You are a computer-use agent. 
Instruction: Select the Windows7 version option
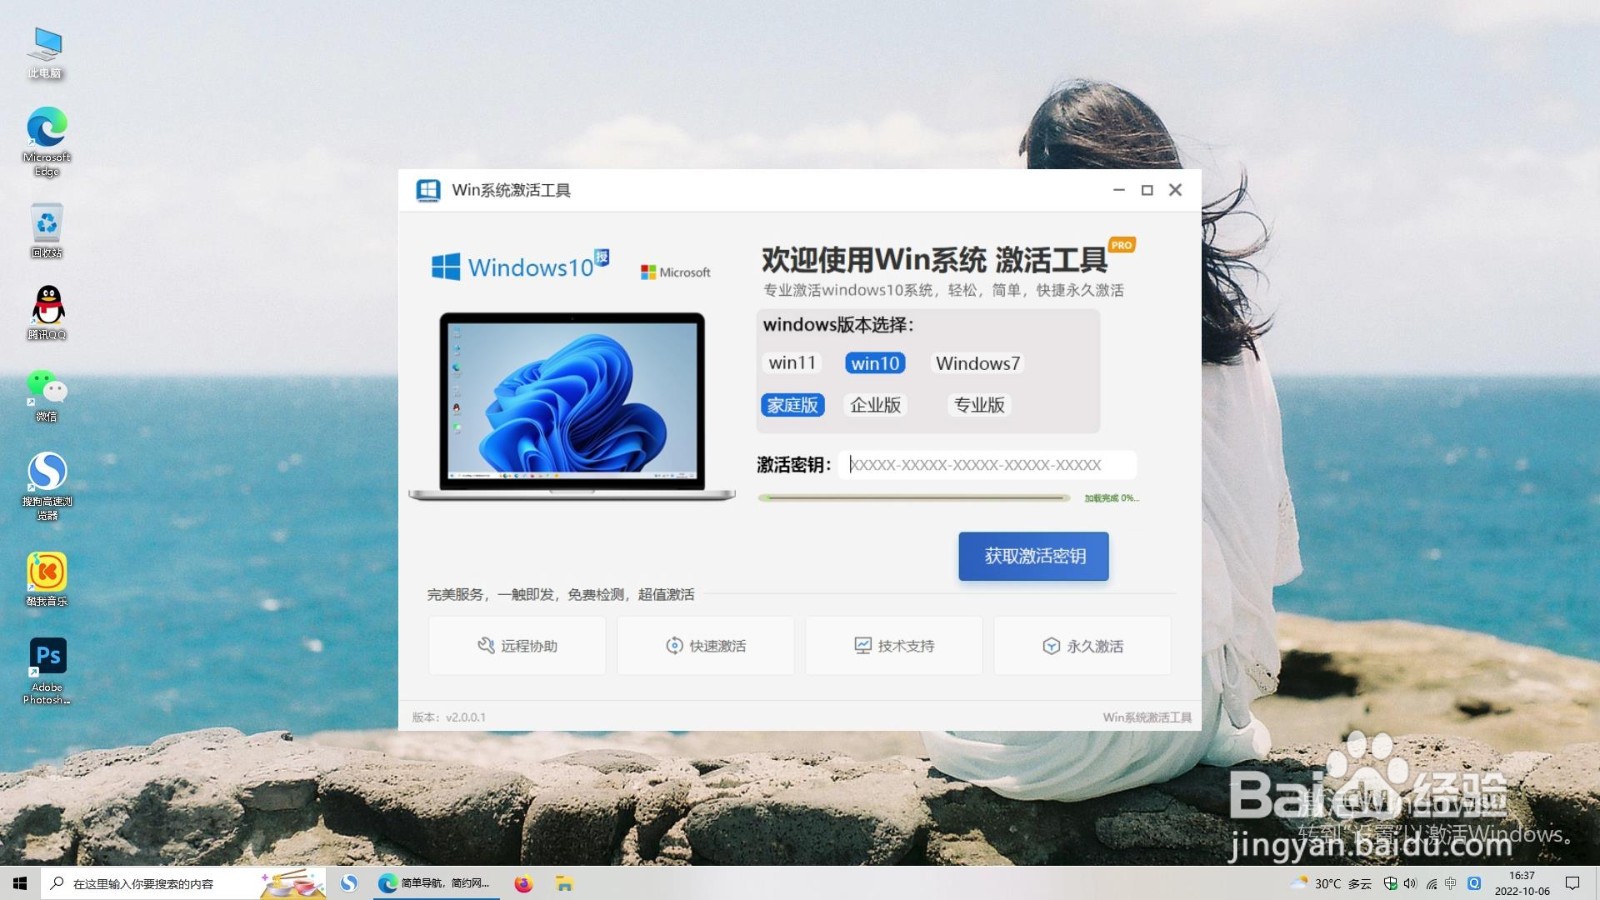pyautogui.click(x=978, y=363)
